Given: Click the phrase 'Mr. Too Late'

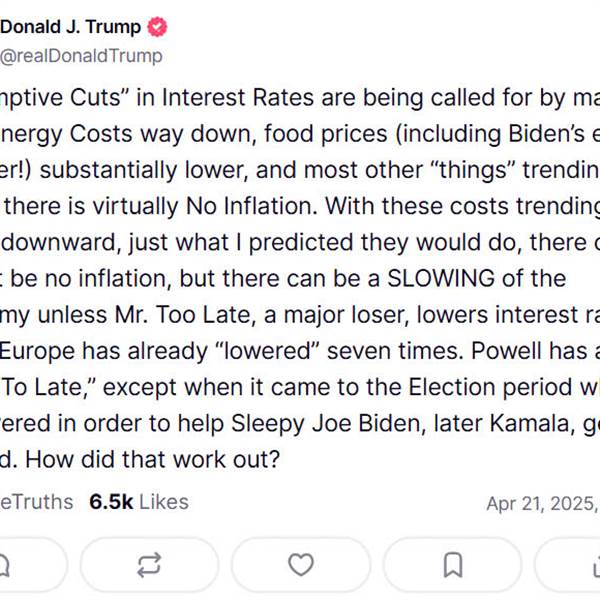Looking at the screenshot, I should [x=186, y=315].
